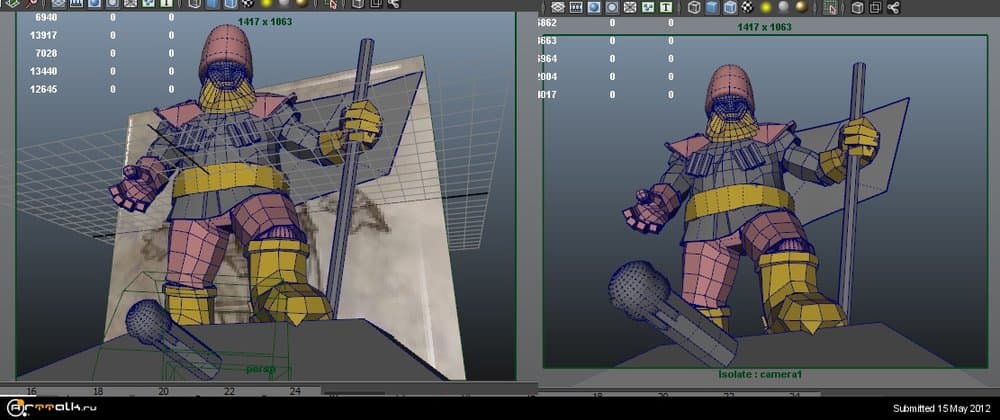This screenshot has width=1000, height=420.
Task: Enable textured display in left viewport
Action: pyautogui.click(x=247, y=4)
